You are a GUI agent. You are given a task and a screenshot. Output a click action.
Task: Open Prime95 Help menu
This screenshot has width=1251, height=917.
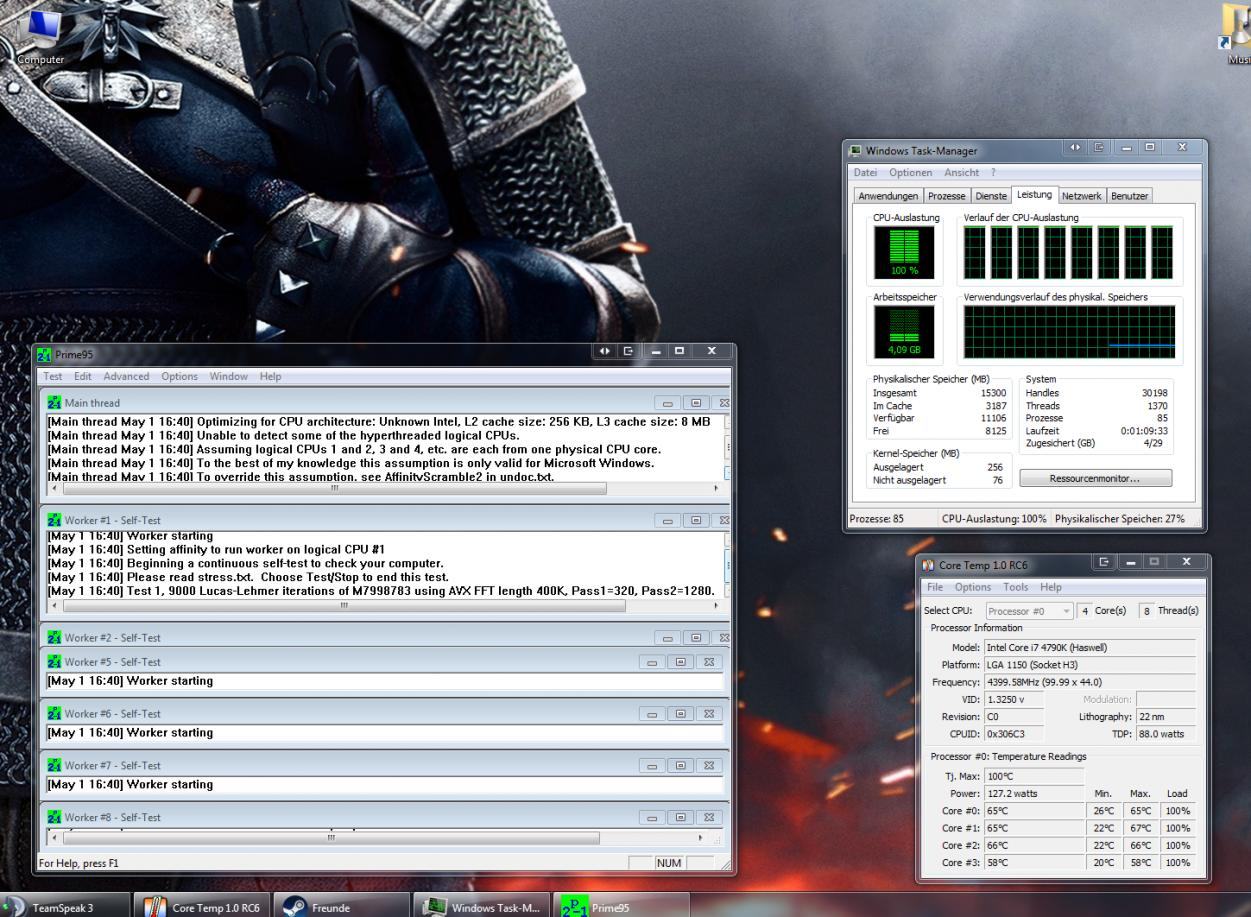[x=270, y=376]
